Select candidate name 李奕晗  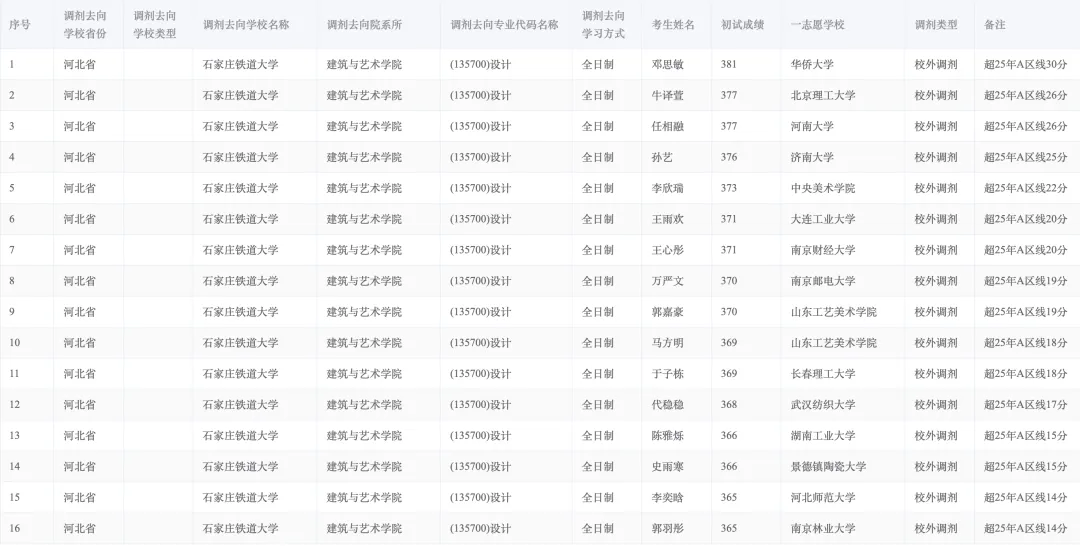(667, 498)
